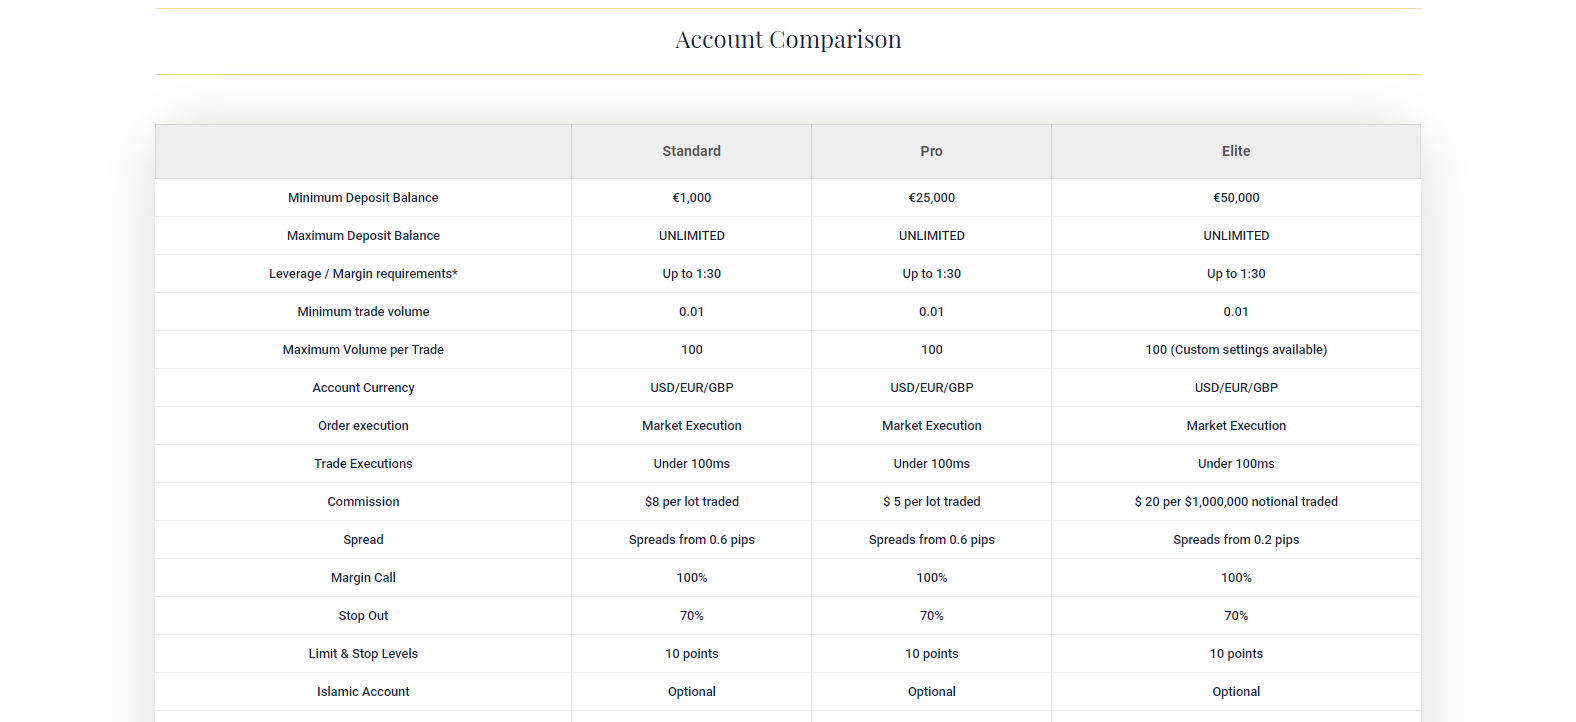Click the Minimum Deposit Balance row label
The height and width of the screenshot is (722, 1576).
click(363, 198)
